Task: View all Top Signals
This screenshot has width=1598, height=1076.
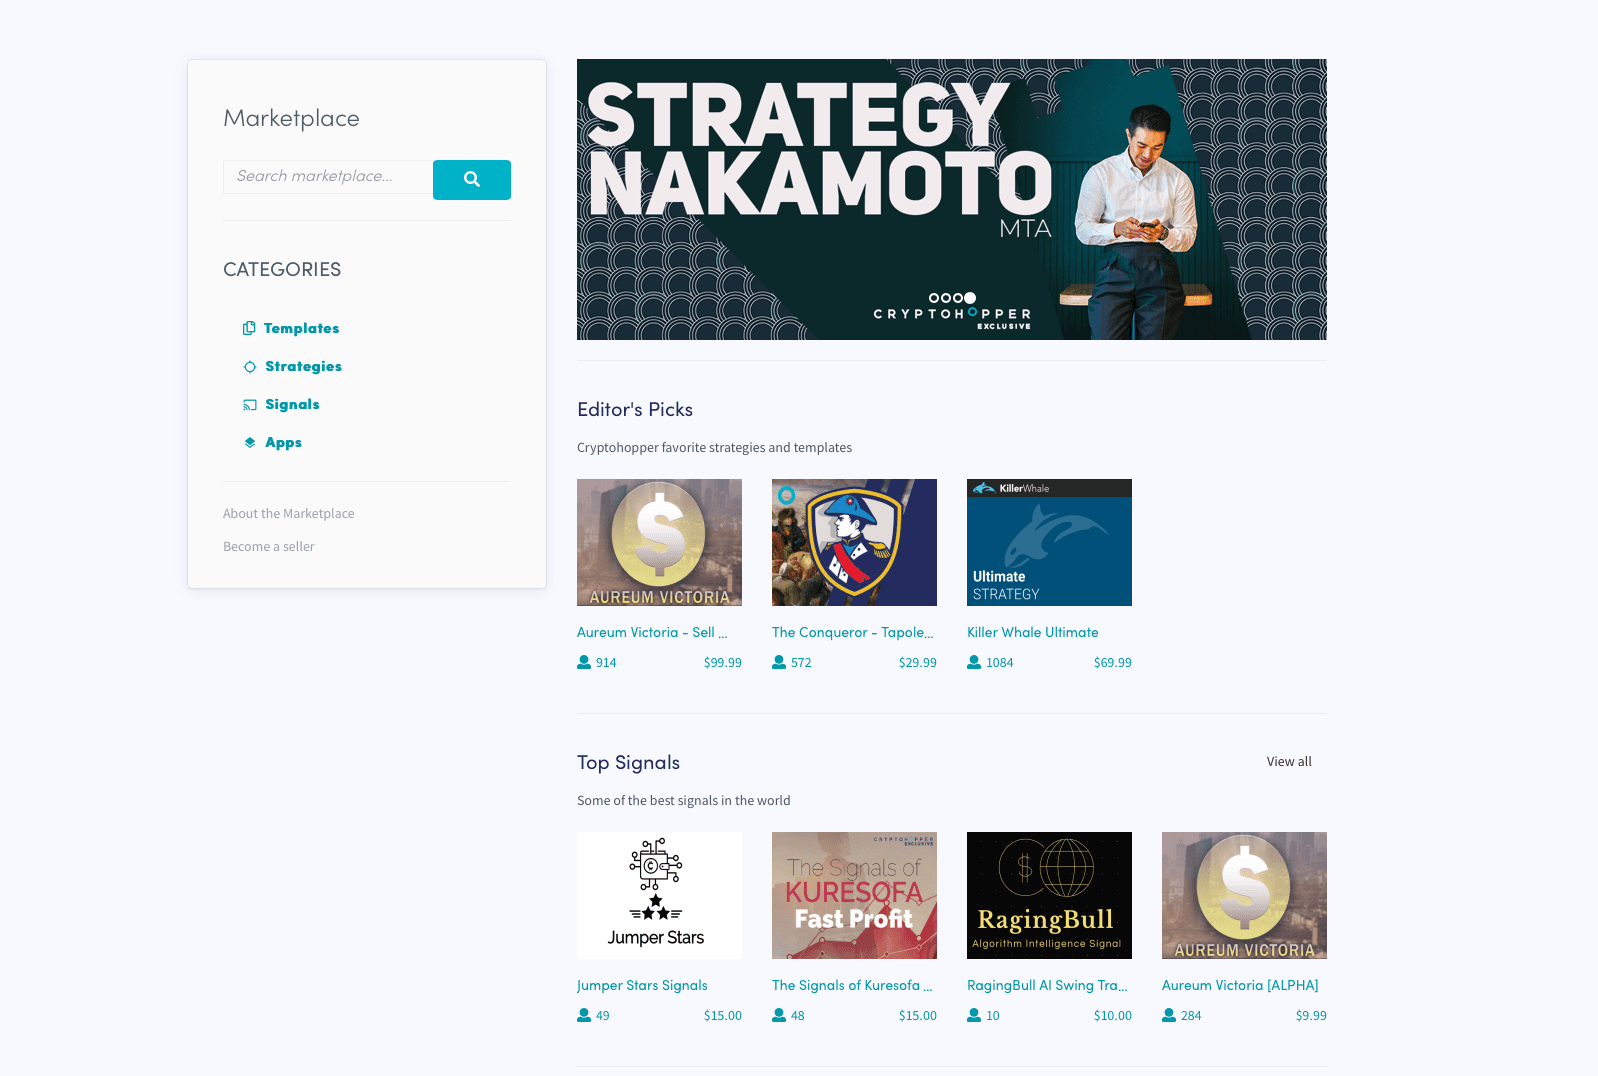Action: (x=1289, y=761)
